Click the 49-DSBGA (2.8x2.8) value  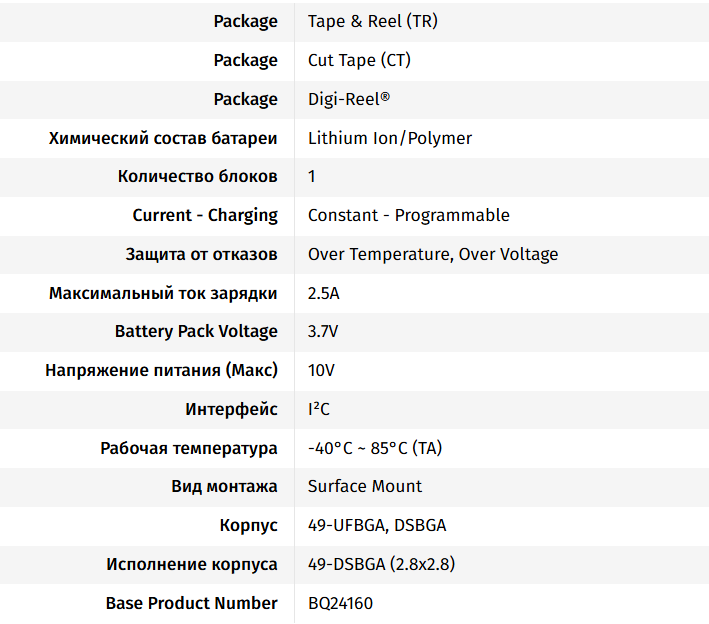point(381,564)
